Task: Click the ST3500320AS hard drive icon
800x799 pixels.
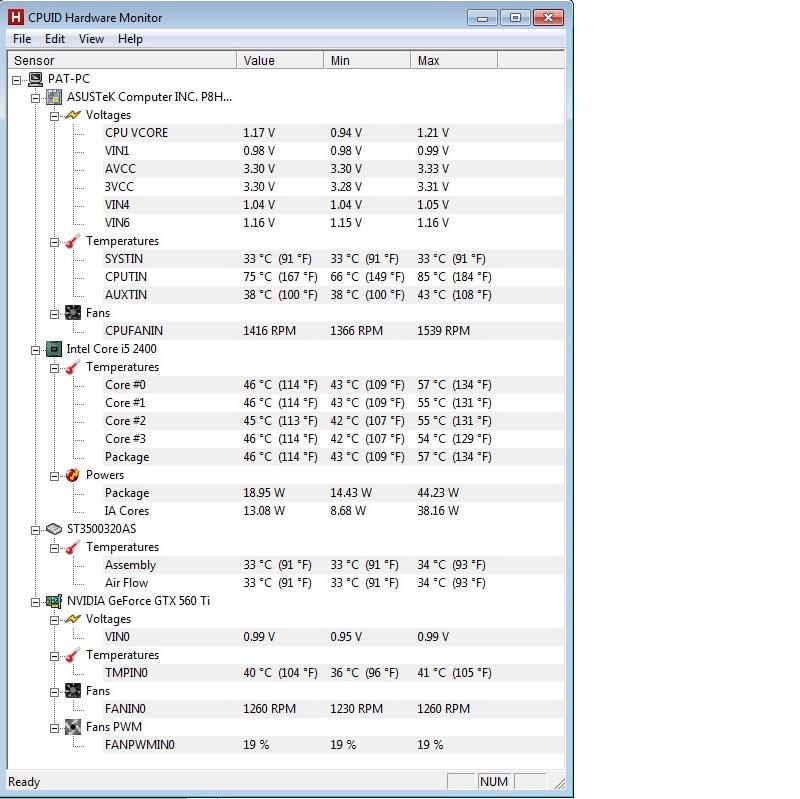Action: coord(54,529)
